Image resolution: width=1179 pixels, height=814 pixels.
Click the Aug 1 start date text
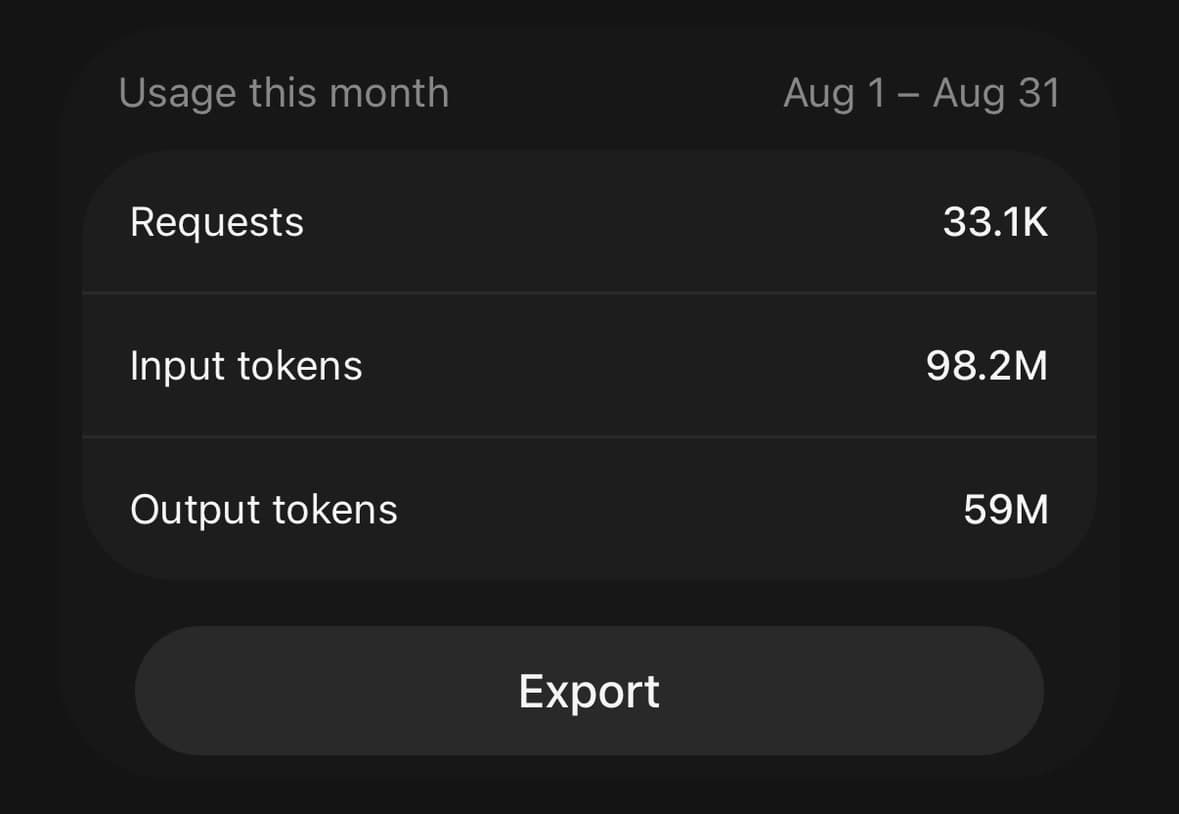coord(835,94)
